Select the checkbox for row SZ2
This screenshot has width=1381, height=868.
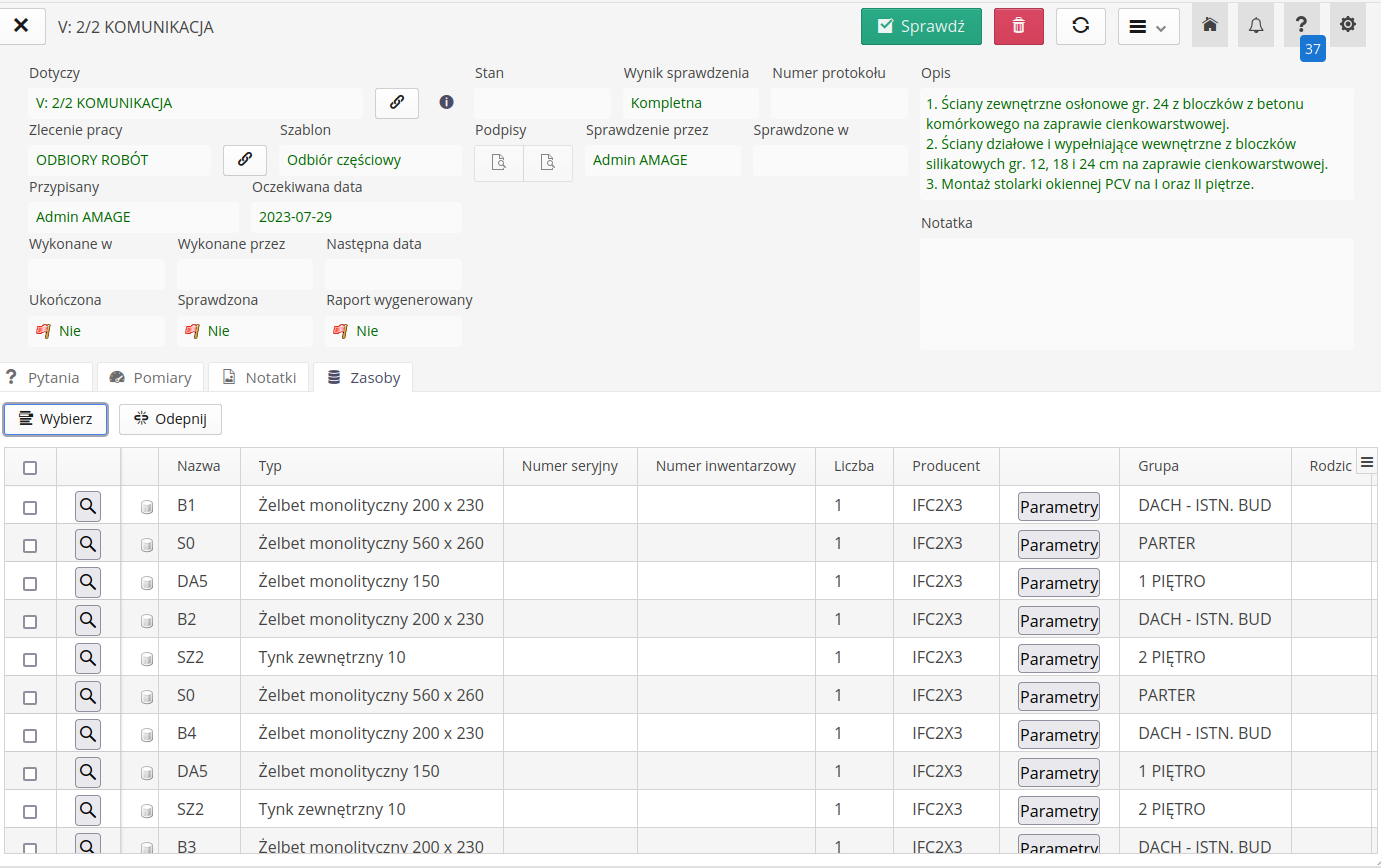click(30, 659)
